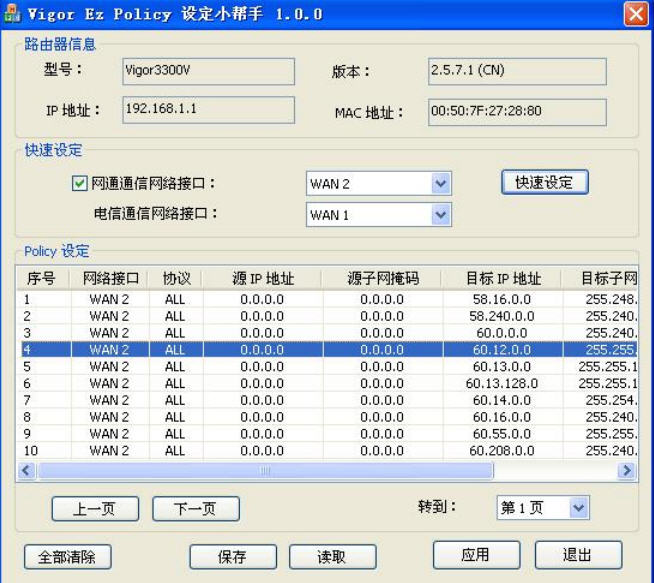Click the 目标 IP 地址 column header

pyautogui.click(x=502, y=278)
